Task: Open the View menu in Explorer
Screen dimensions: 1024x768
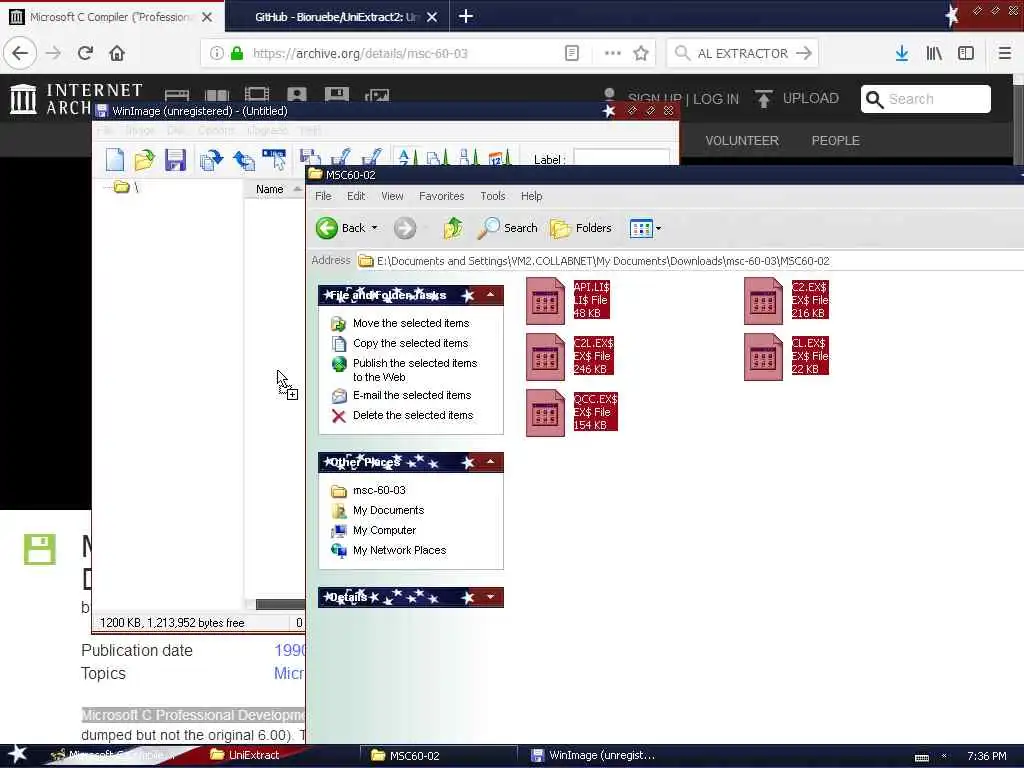Action: tap(392, 196)
